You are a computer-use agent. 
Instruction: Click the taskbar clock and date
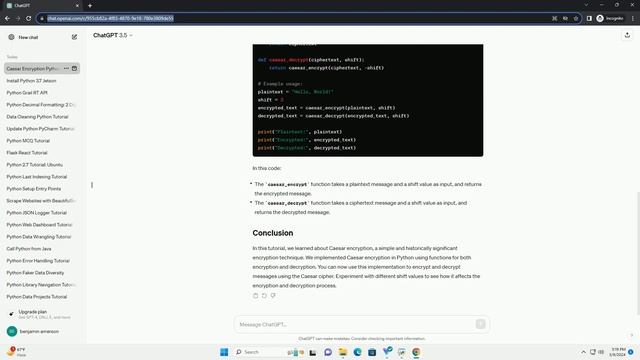pyautogui.click(x=618, y=352)
